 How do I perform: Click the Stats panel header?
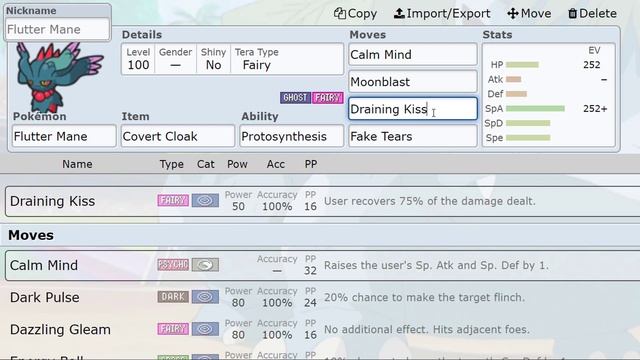click(497, 35)
